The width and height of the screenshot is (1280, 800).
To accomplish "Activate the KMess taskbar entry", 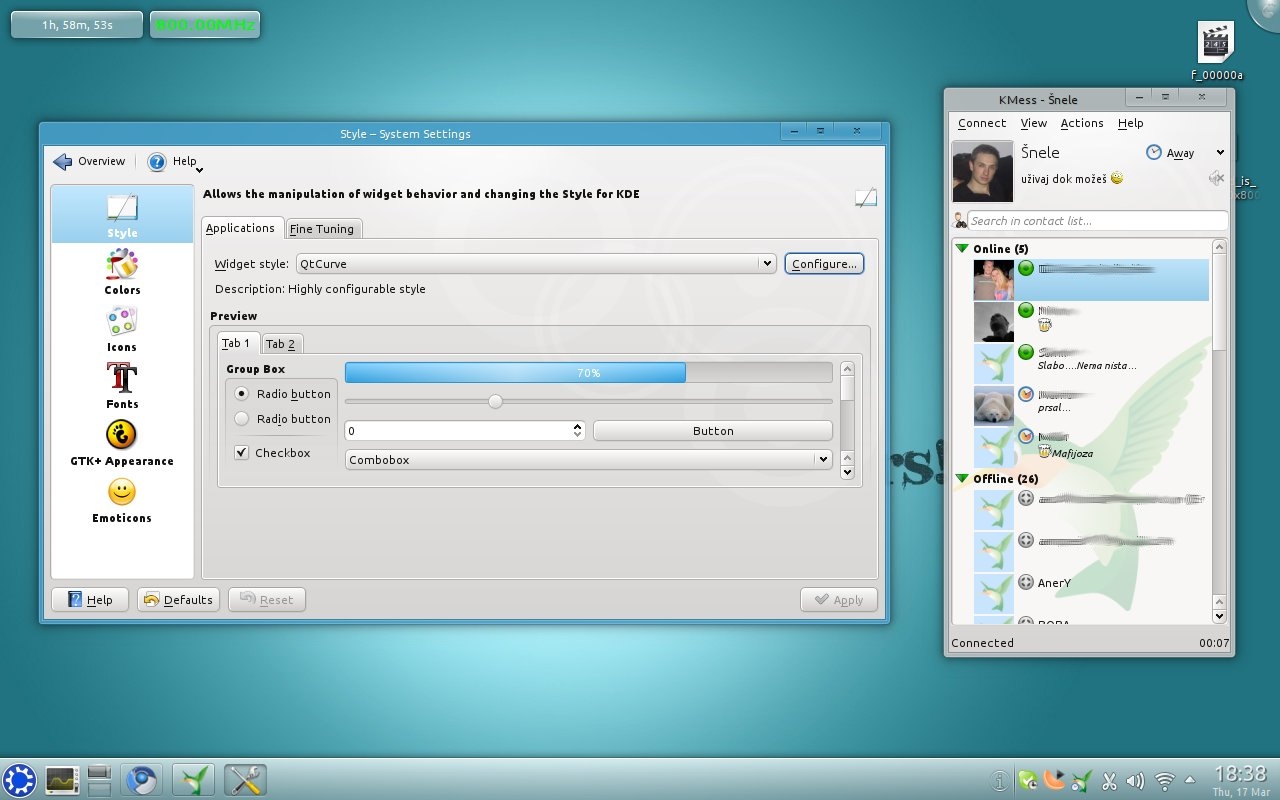I will (193, 780).
